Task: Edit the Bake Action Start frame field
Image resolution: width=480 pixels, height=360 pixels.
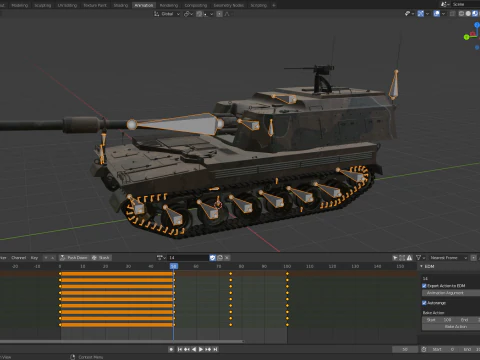Action: 439,320
